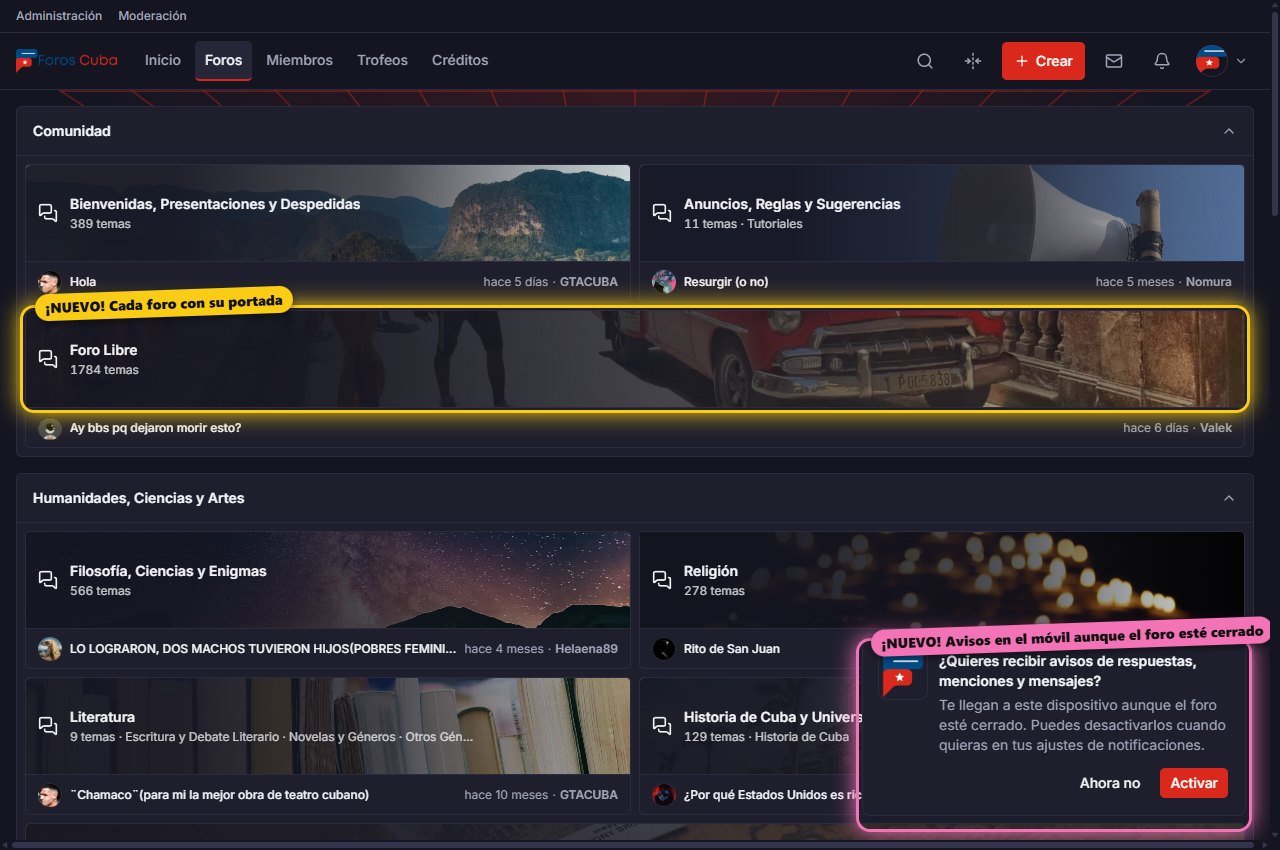Click the forum icon beside Bienvenidas, Presentaciones y Despedidas
This screenshot has width=1280, height=850.
point(48,213)
